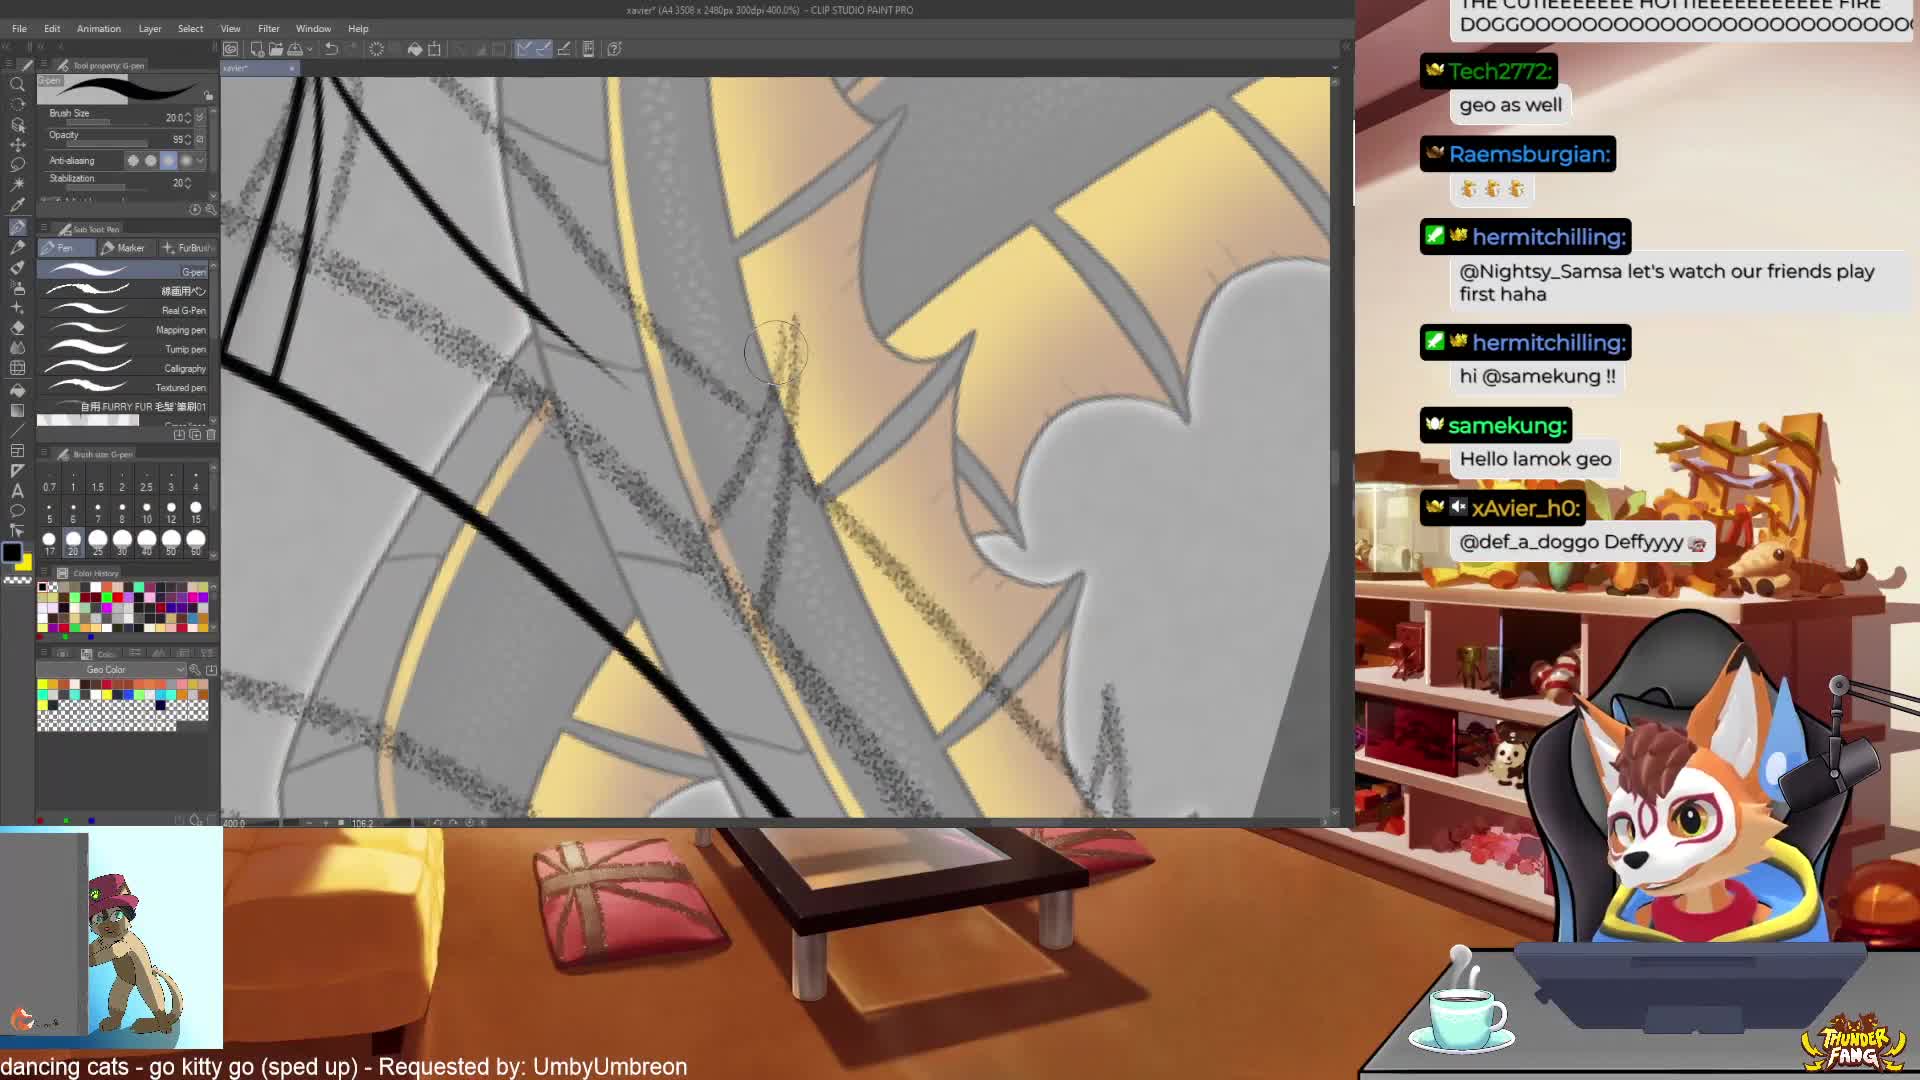This screenshot has width=1920, height=1080.
Task: Close the xavier canvas tab
Action: point(292,68)
